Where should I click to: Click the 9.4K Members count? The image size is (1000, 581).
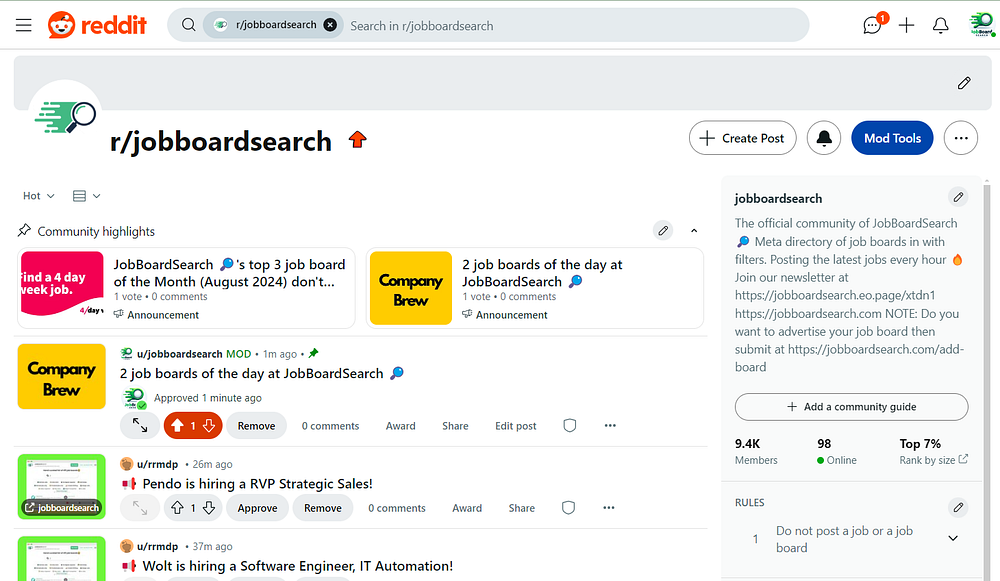[x=756, y=451]
